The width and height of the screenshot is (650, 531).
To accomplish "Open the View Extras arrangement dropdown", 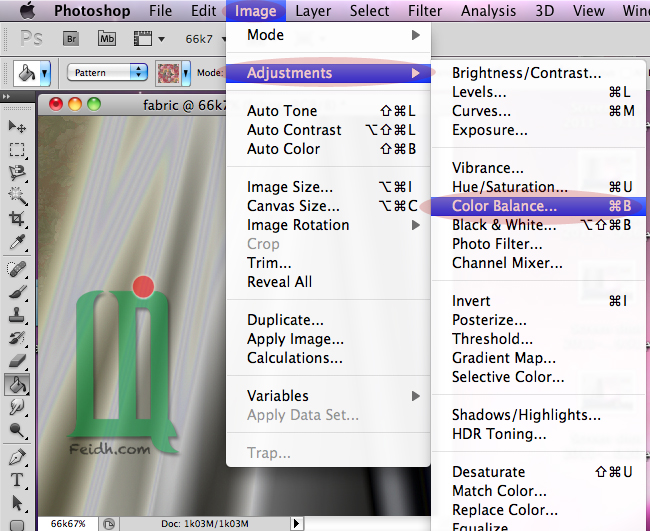I will (x=149, y=39).
